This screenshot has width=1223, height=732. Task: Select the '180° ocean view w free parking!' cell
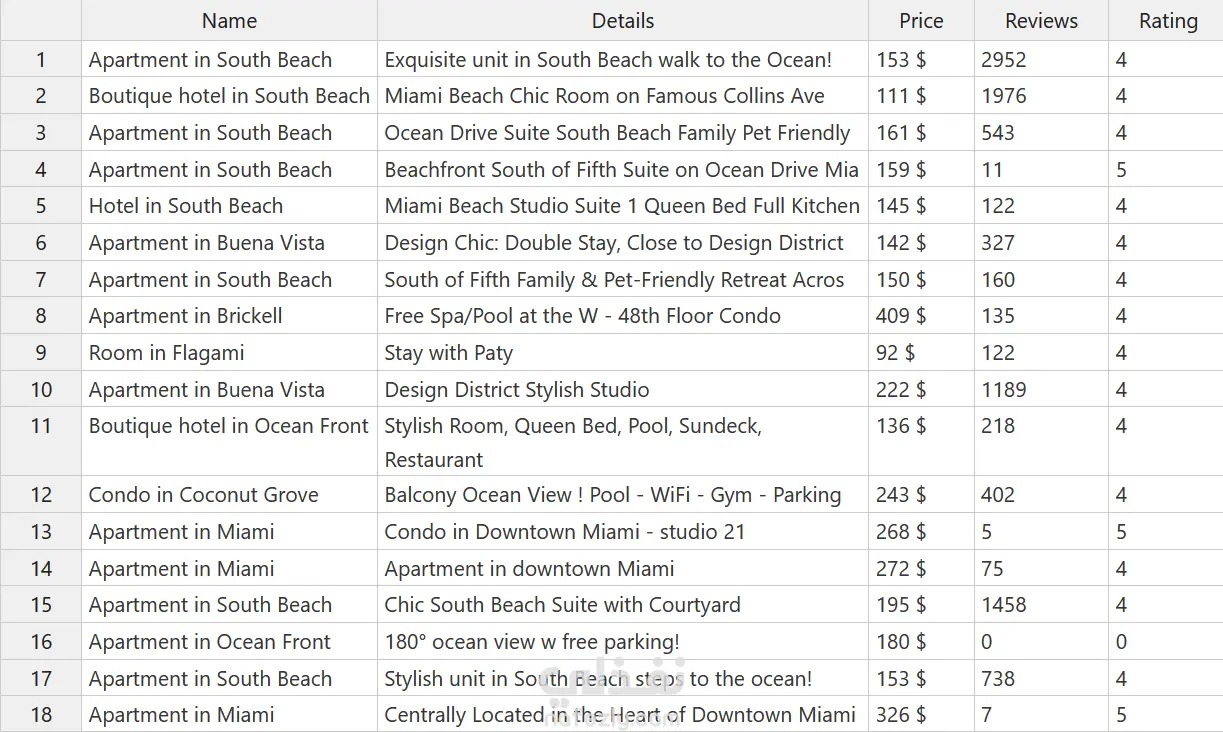532,642
